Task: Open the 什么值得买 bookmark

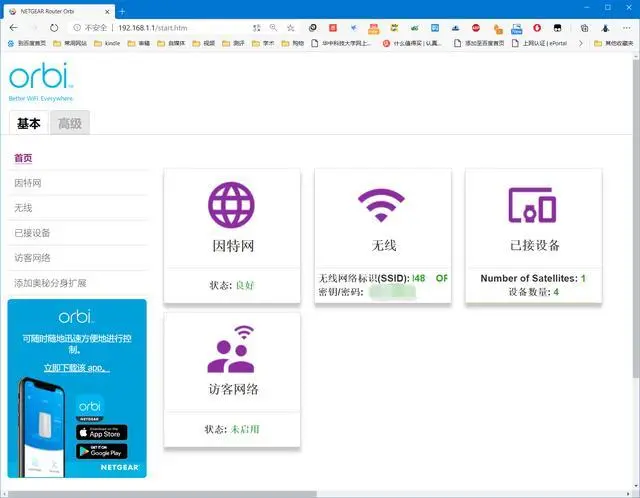Action: coord(413,43)
